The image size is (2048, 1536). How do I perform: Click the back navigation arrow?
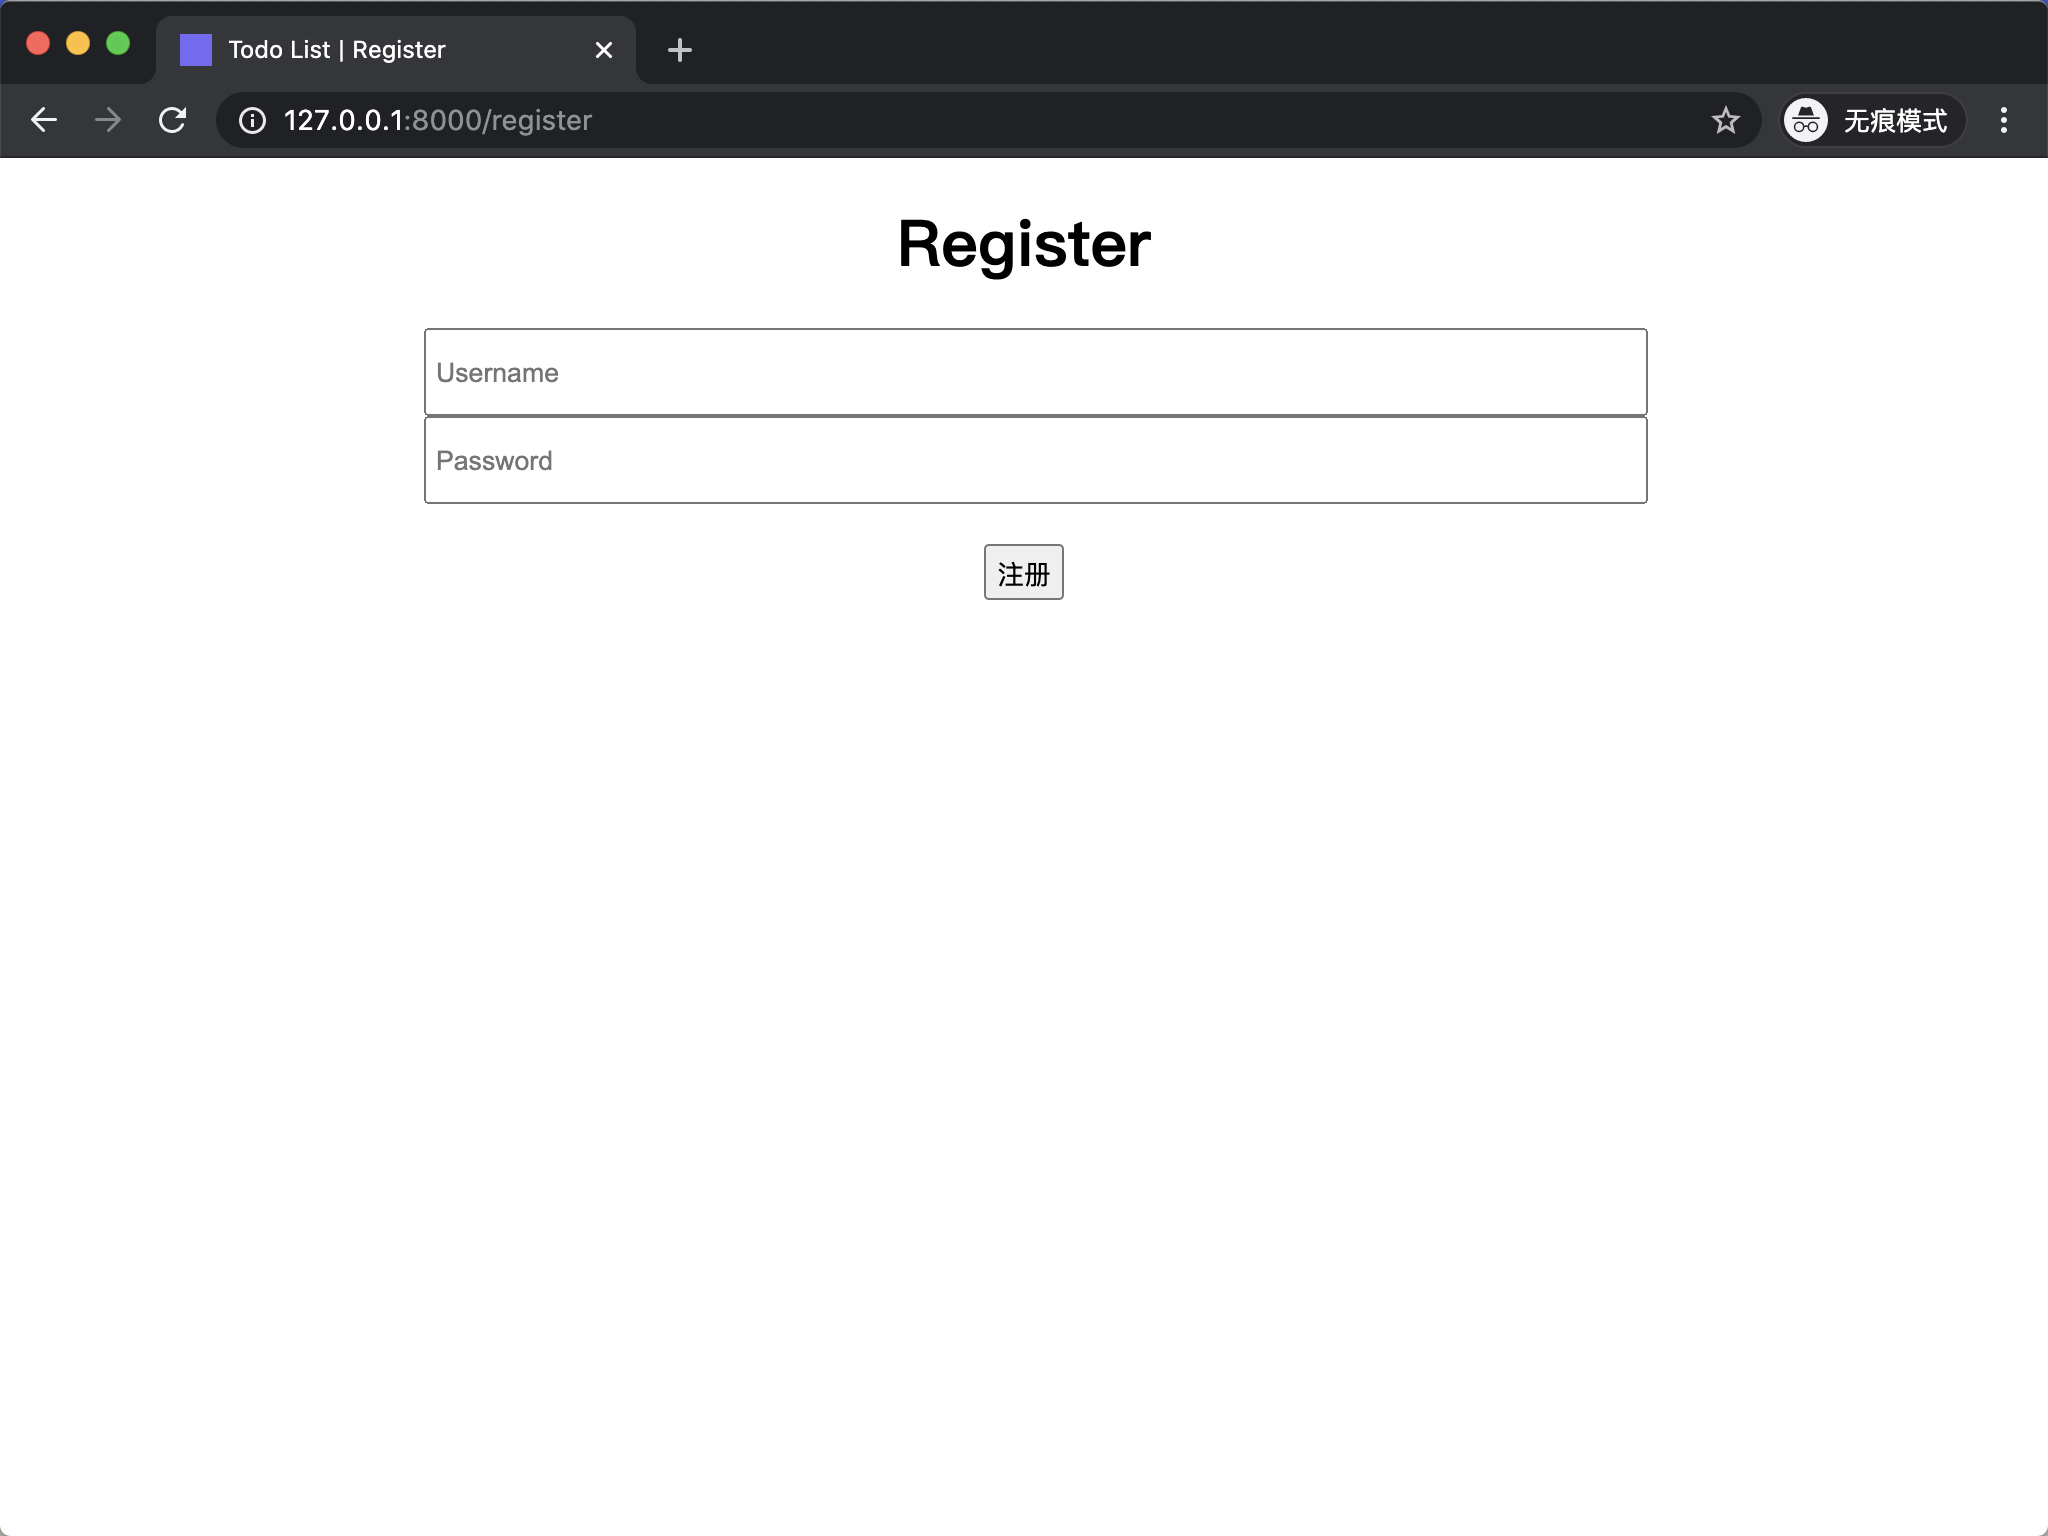(x=44, y=119)
